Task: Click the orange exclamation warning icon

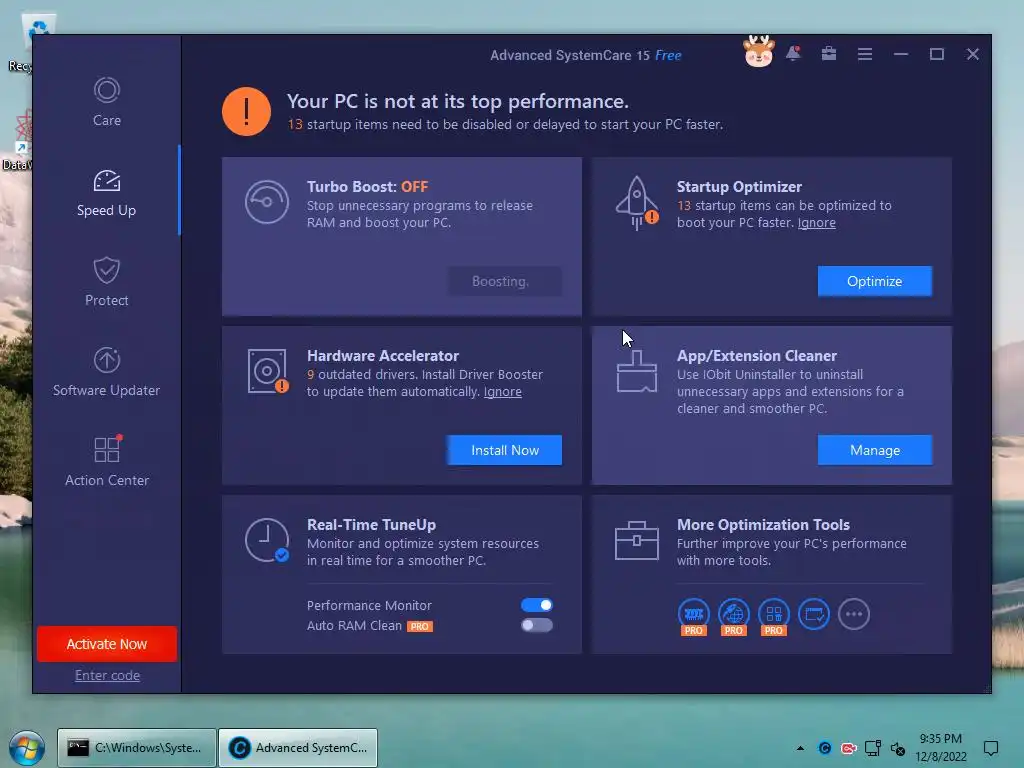Action: pos(246,112)
